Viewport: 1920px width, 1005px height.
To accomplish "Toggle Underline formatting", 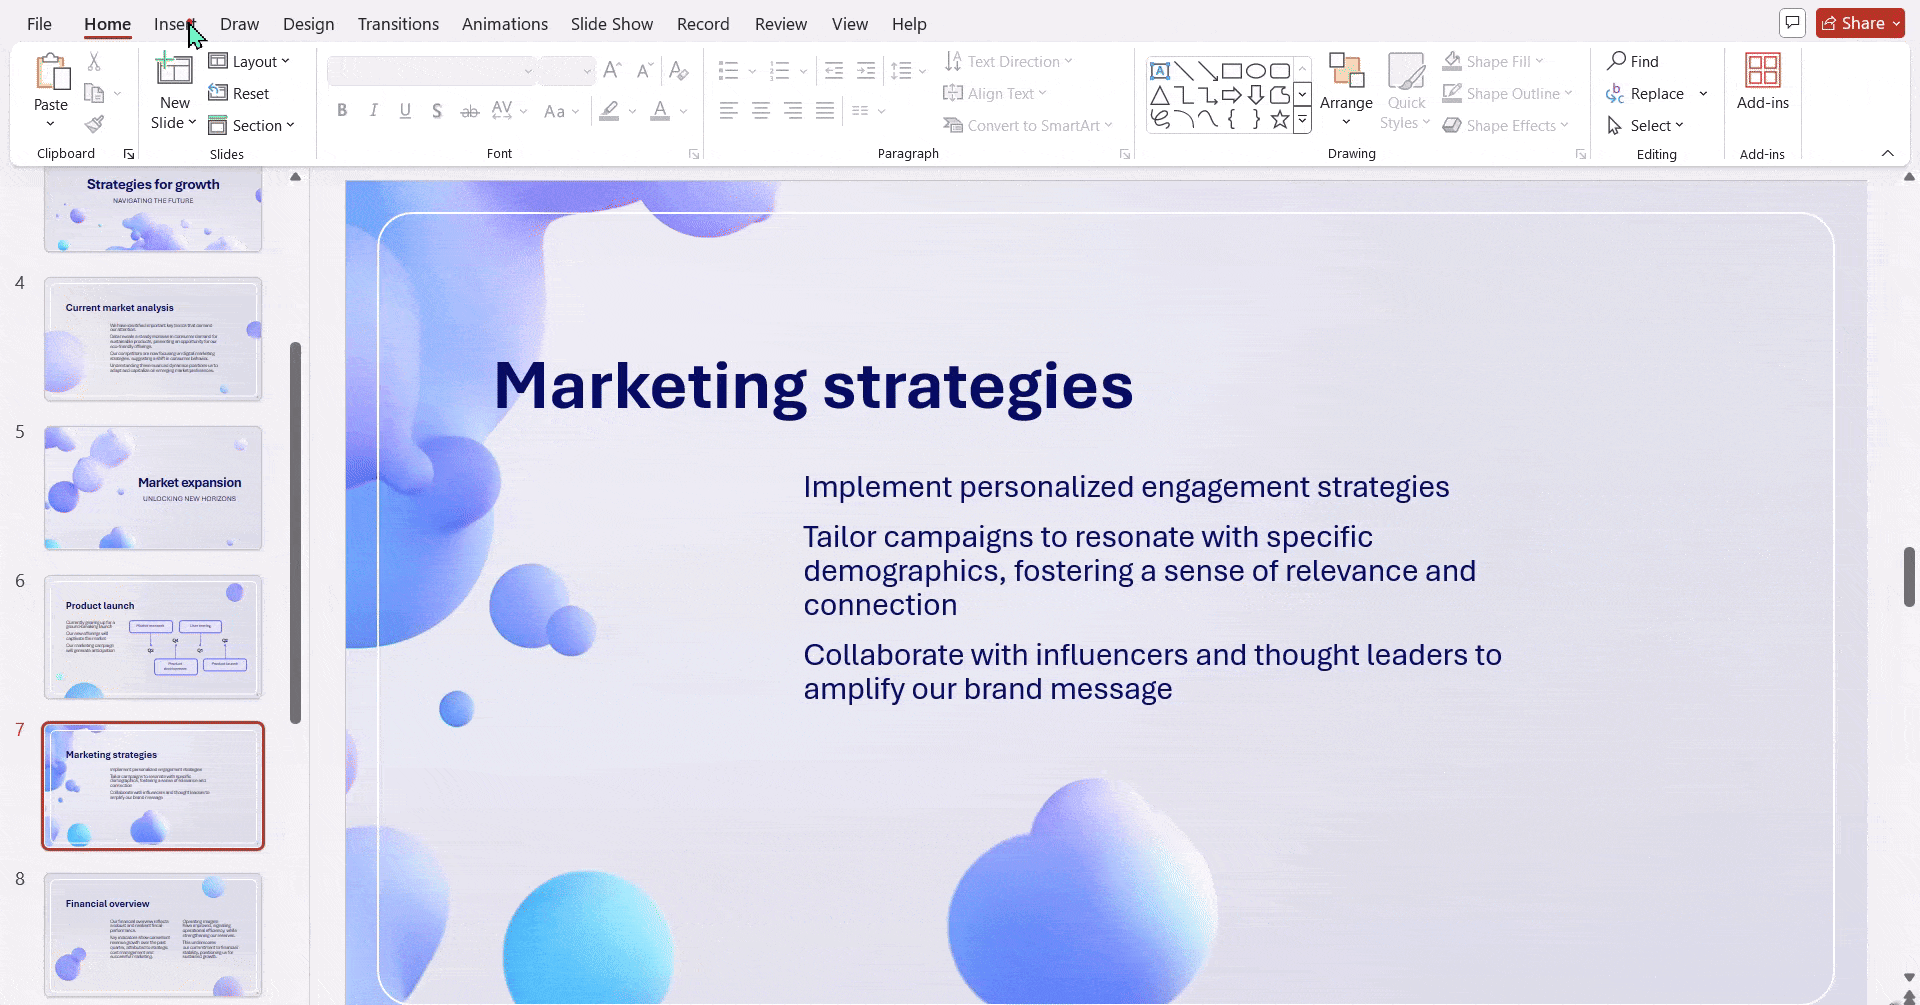I will pos(405,111).
